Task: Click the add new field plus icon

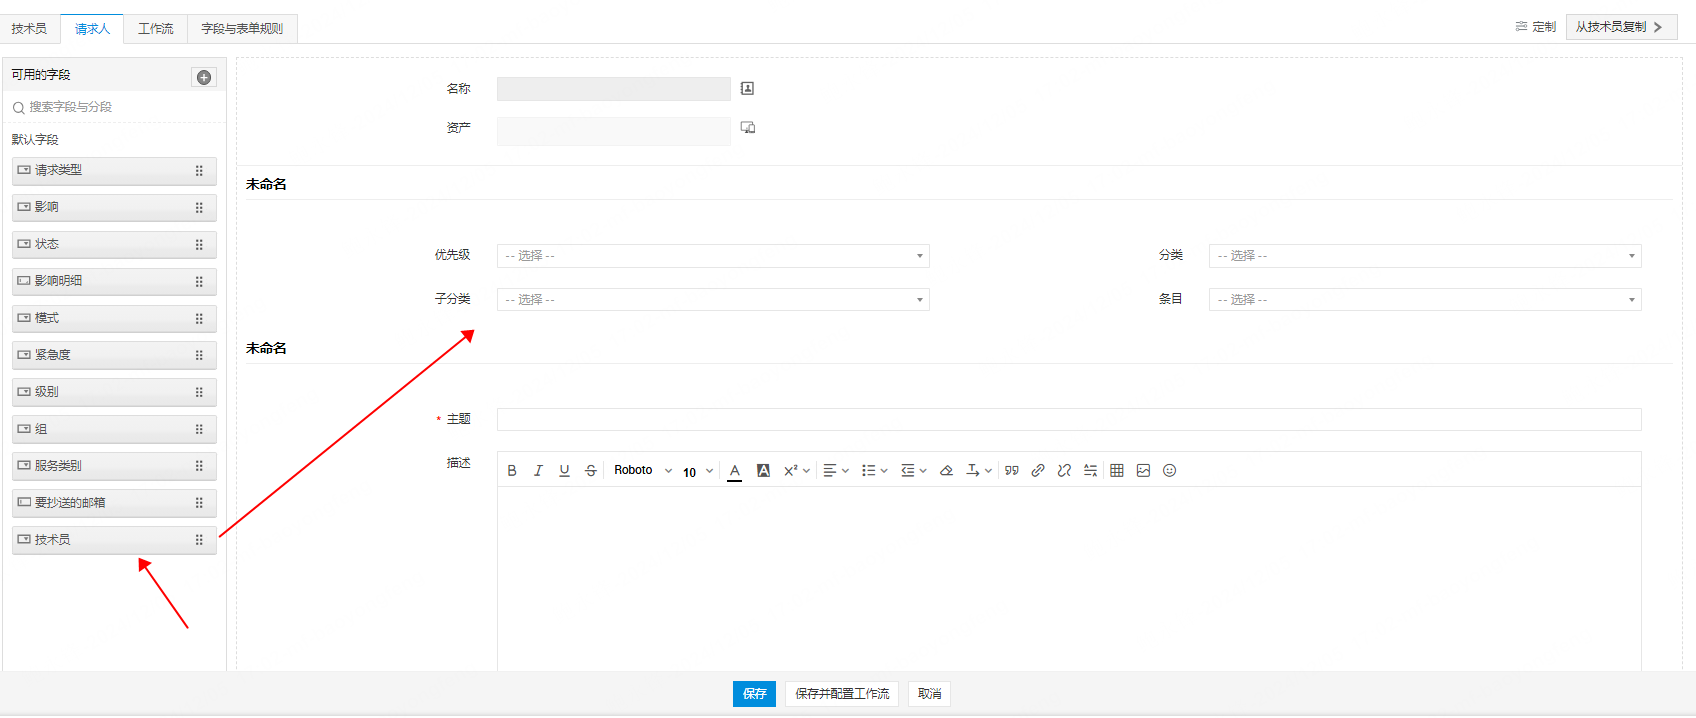Action: 204,77
